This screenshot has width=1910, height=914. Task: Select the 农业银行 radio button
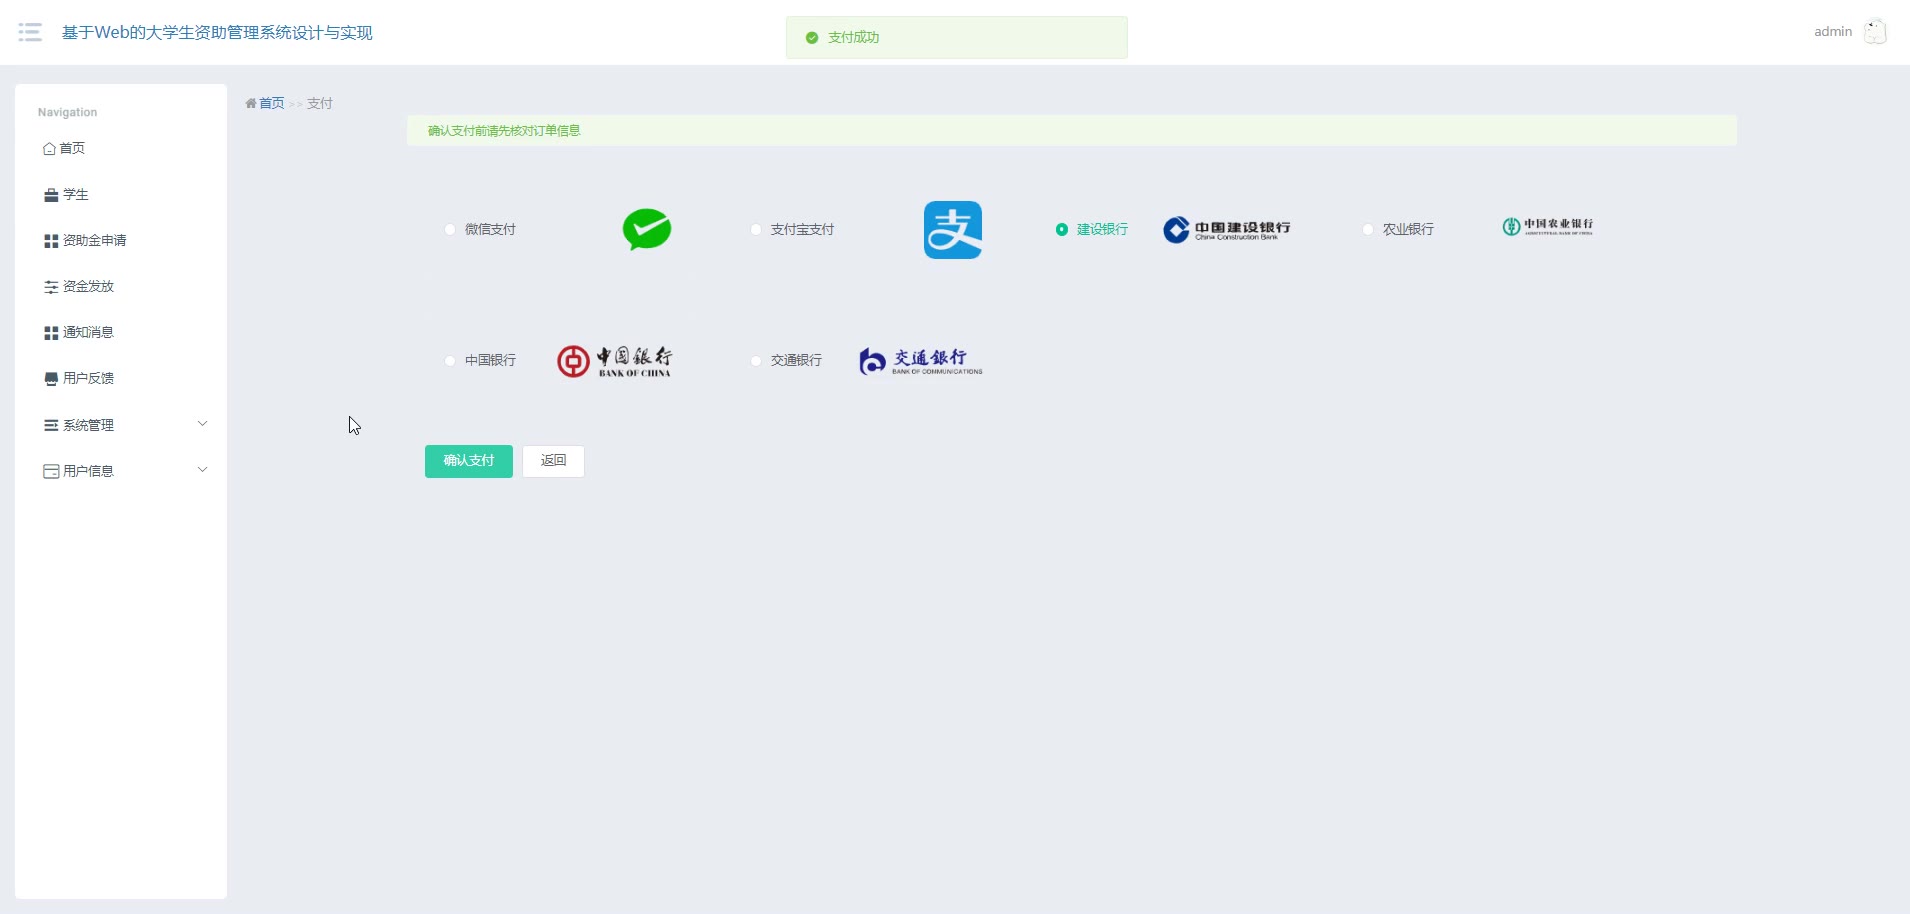[1368, 229]
